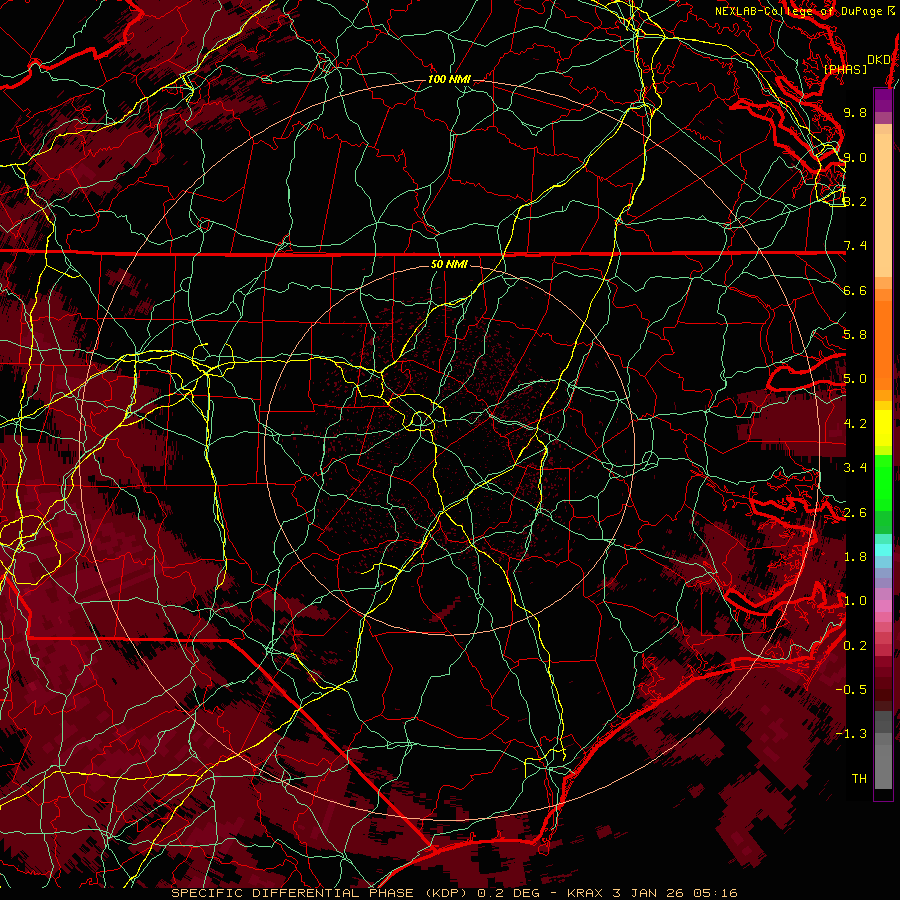900x900 pixels.
Task: Click the 100 NMI range ring label
Action: [x=449, y=79]
